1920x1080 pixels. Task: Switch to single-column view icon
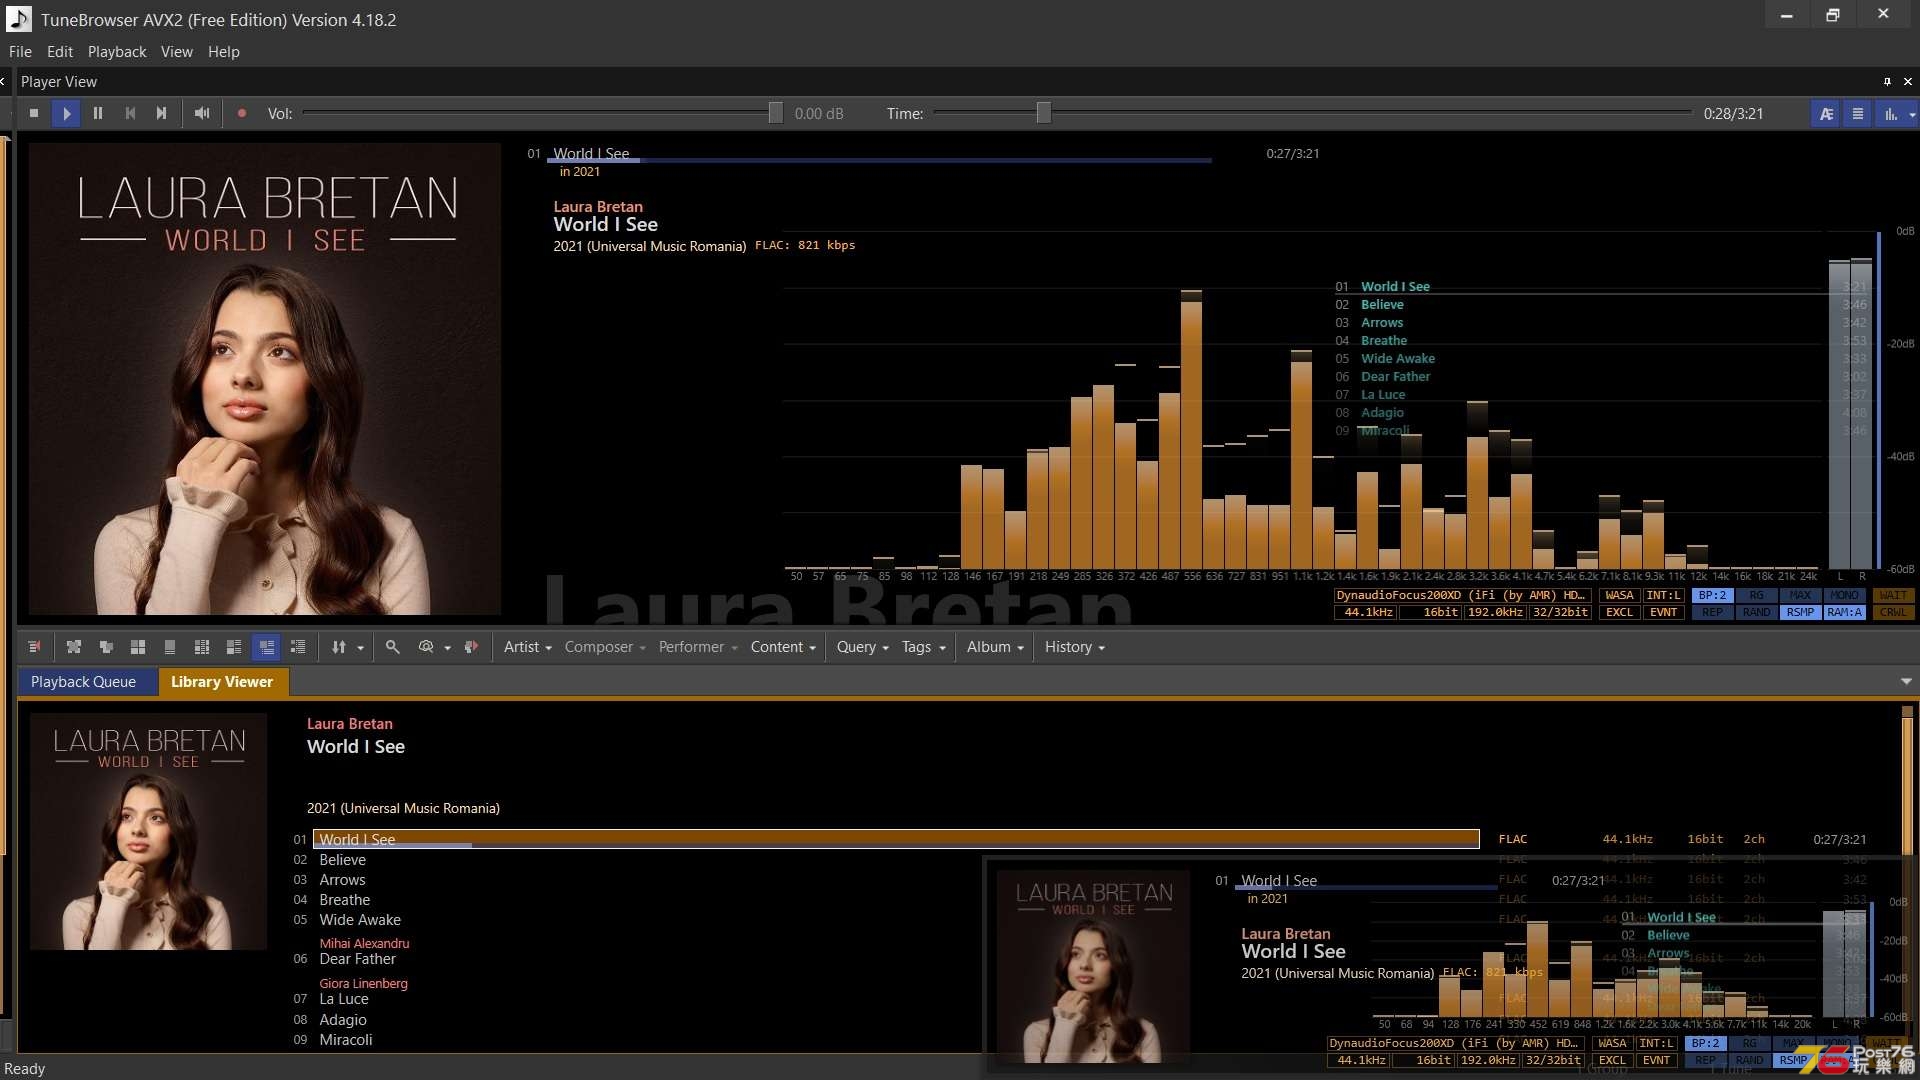[170, 647]
